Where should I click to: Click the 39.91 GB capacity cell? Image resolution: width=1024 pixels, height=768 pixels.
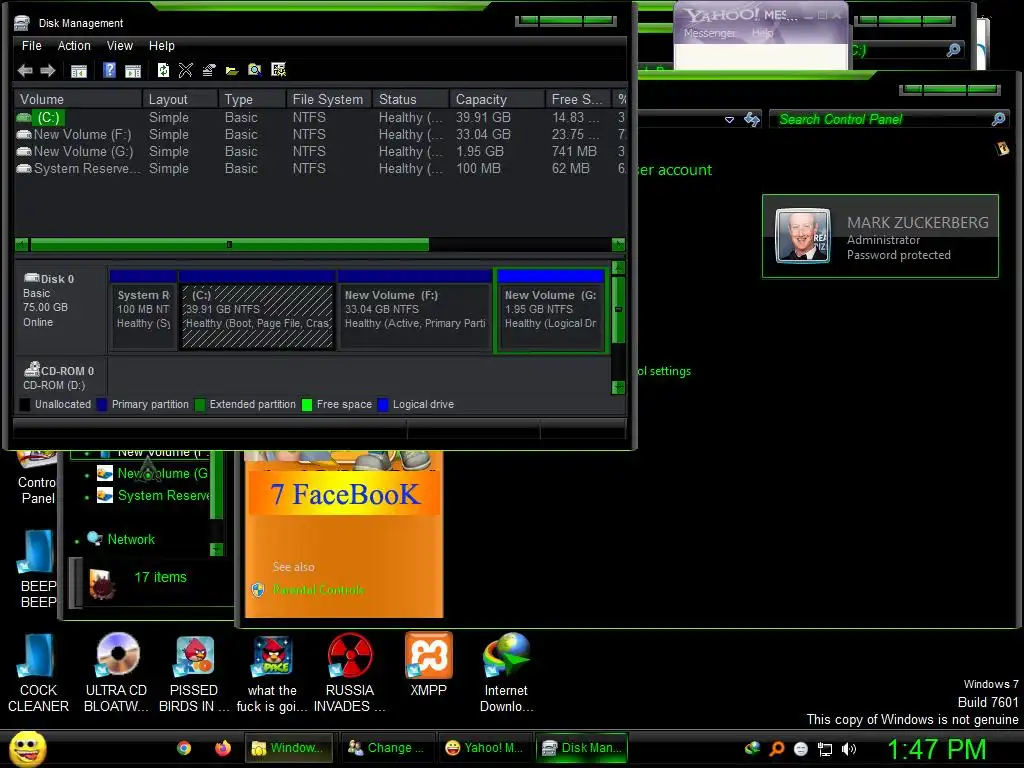pos(483,118)
